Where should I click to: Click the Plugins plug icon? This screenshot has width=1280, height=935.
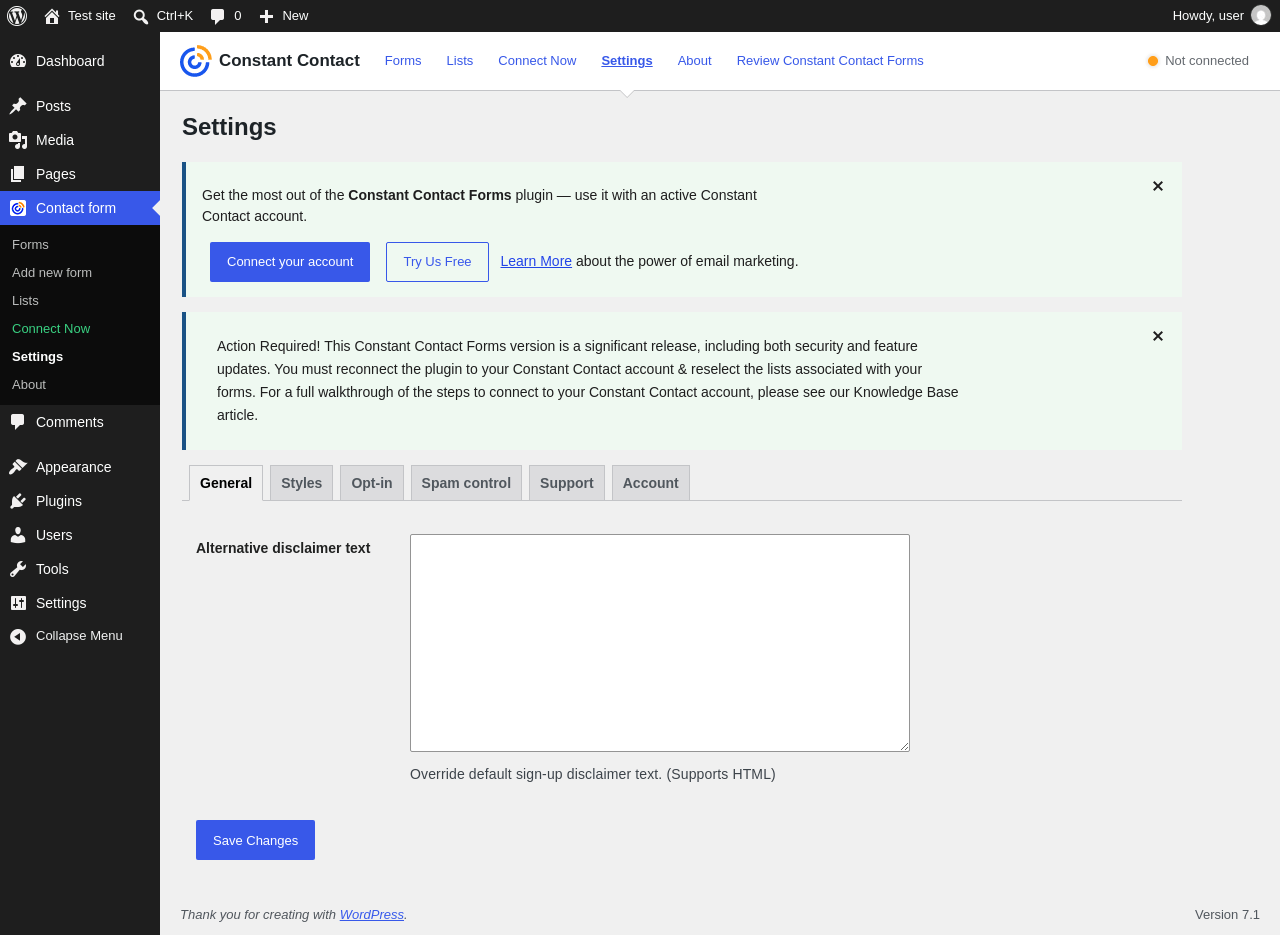pyautogui.click(x=18, y=501)
